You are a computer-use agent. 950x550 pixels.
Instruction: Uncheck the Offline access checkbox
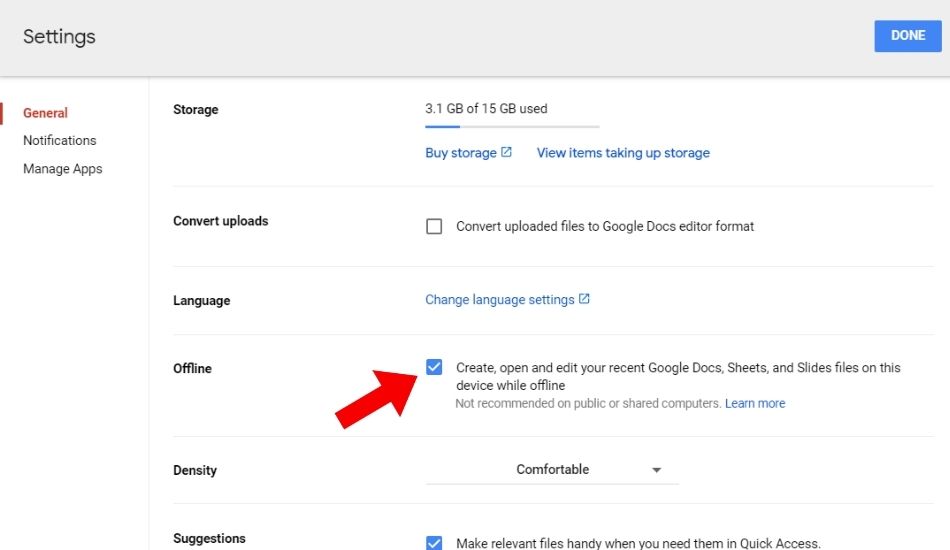[434, 367]
